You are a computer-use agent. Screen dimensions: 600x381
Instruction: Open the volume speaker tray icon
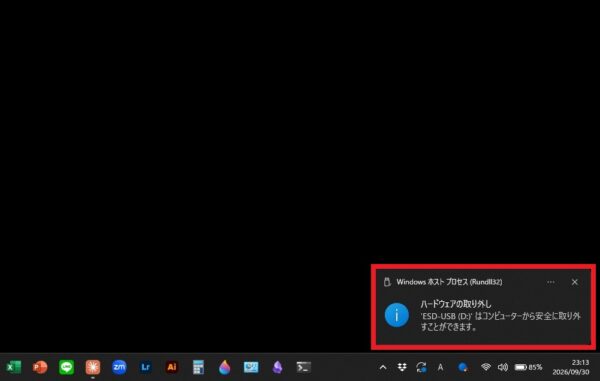[x=503, y=367]
